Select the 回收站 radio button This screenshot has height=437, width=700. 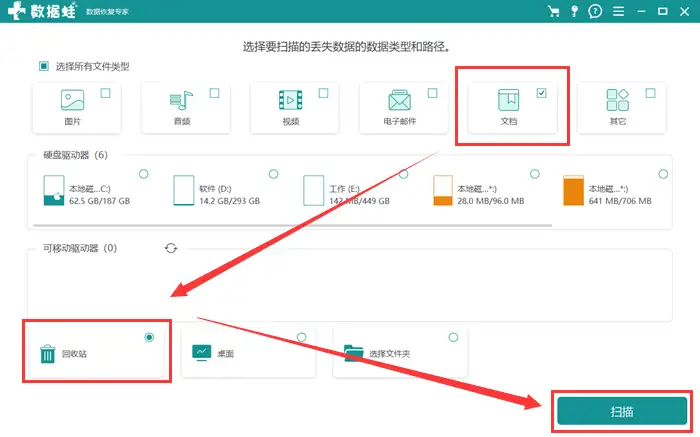coord(150,337)
